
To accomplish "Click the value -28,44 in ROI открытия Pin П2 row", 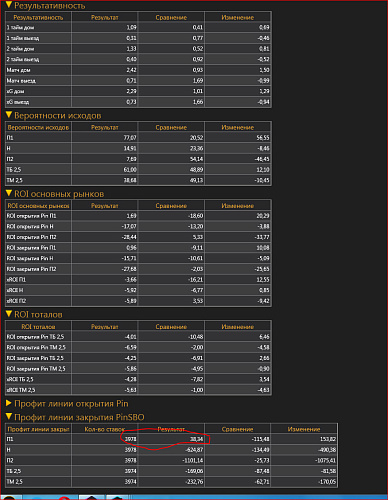I will pos(129,237).
